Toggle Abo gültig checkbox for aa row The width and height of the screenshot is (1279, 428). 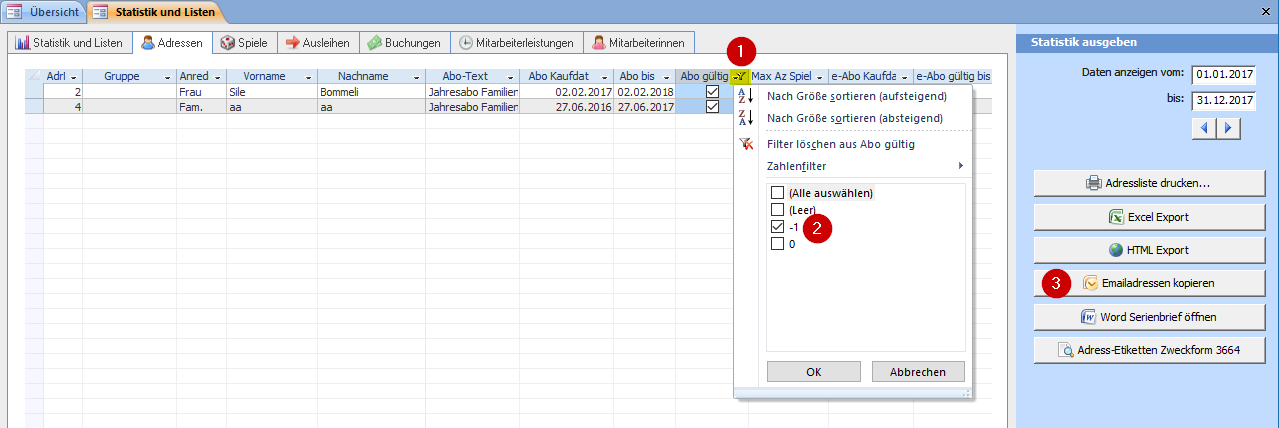click(x=712, y=106)
